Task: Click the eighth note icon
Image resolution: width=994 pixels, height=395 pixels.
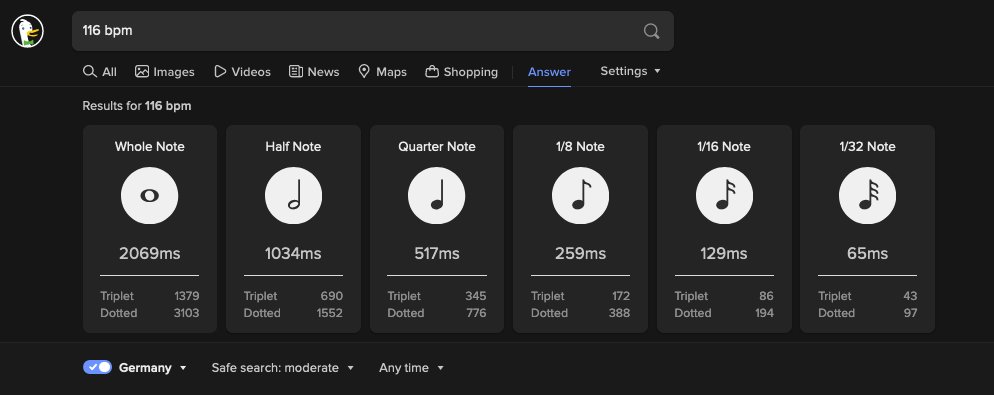Action: (581, 195)
